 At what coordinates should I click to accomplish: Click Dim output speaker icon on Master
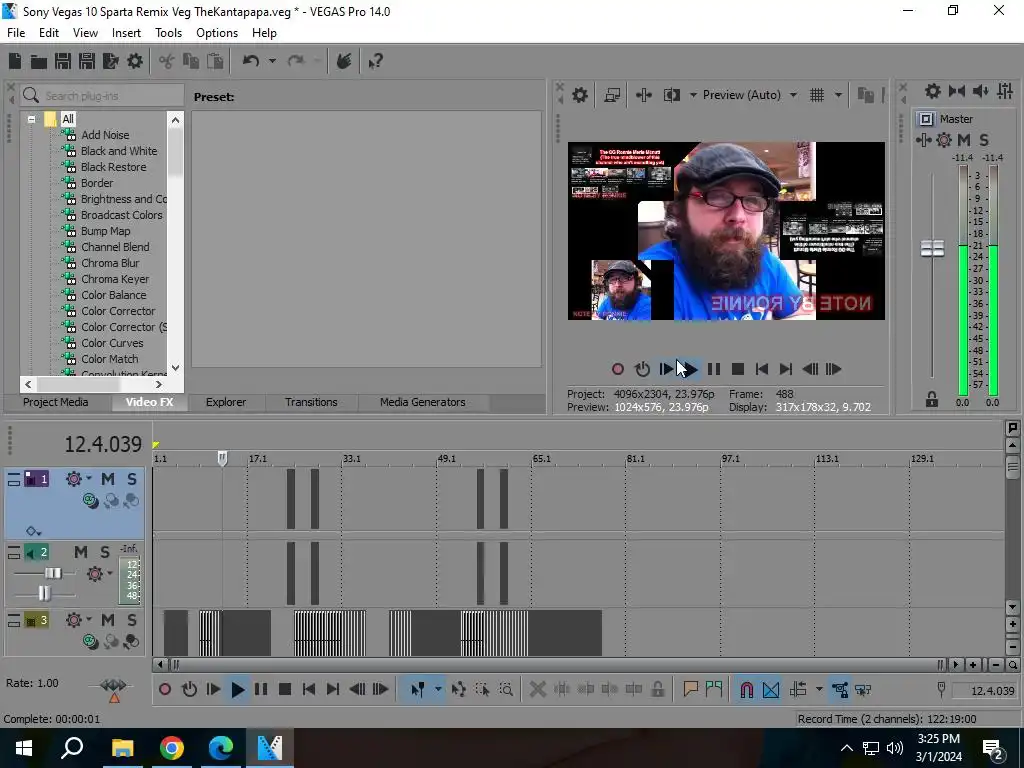point(980,91)
